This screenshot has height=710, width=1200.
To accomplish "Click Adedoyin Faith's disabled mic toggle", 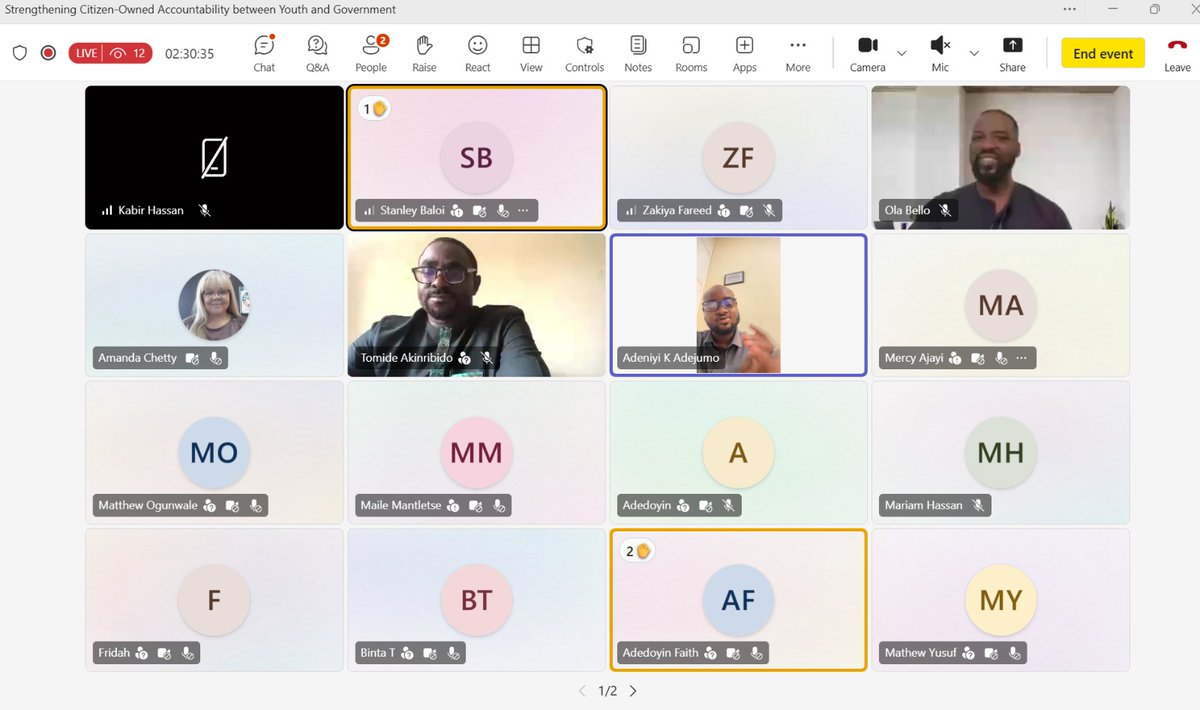I will [756, 653].
